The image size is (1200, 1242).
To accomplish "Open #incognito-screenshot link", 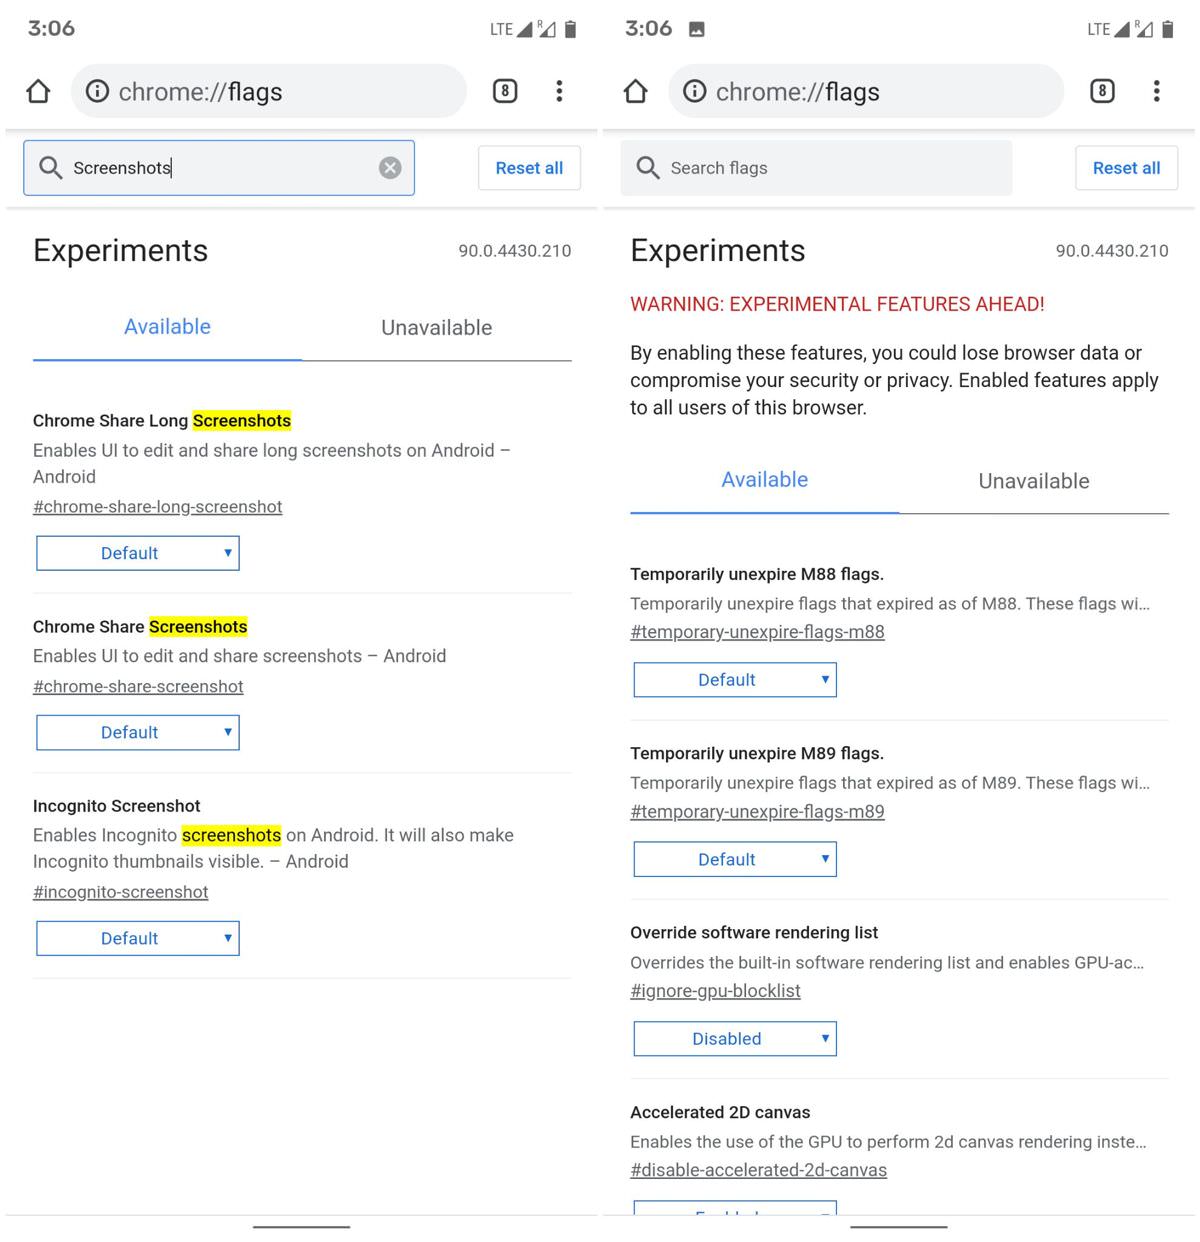I will (121, 892).
